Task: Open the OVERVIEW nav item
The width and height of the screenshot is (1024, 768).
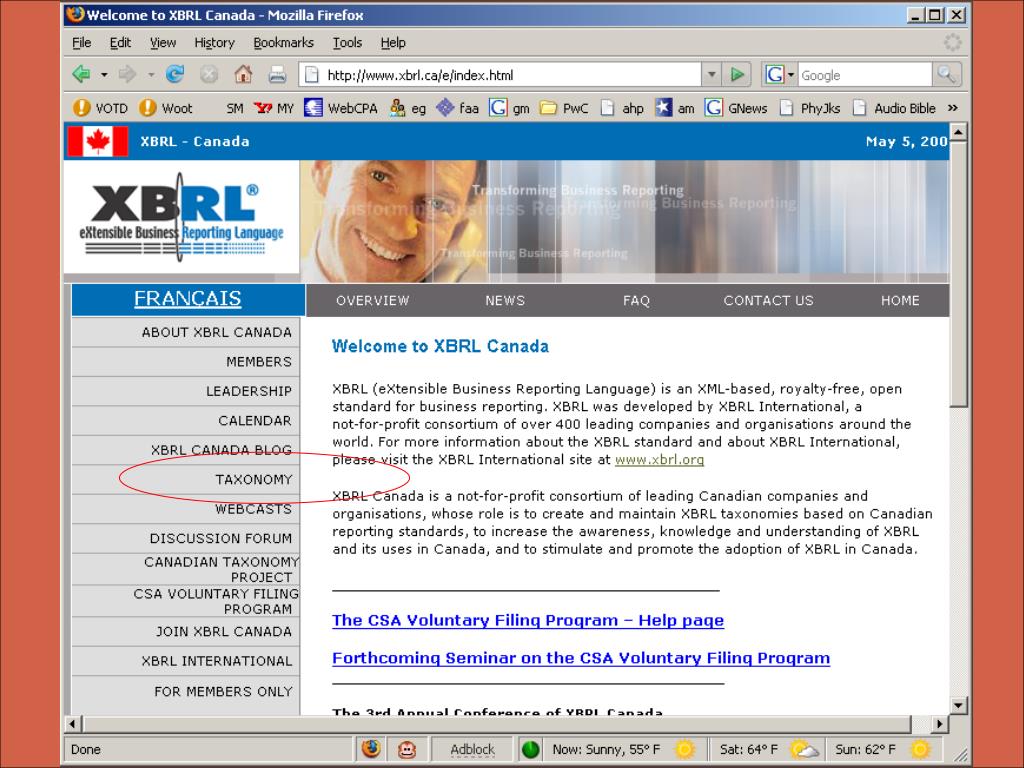Action: 372,300
